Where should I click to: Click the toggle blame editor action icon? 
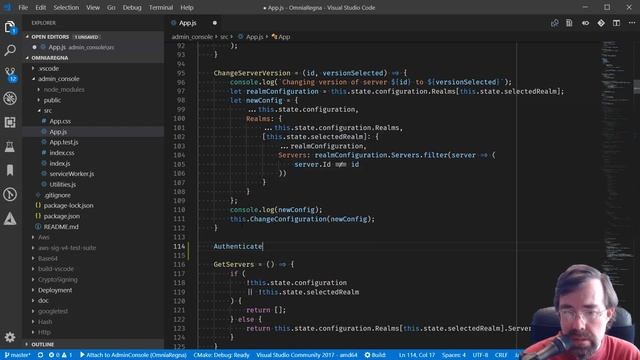pyautogui.click(x=585, y=23)
